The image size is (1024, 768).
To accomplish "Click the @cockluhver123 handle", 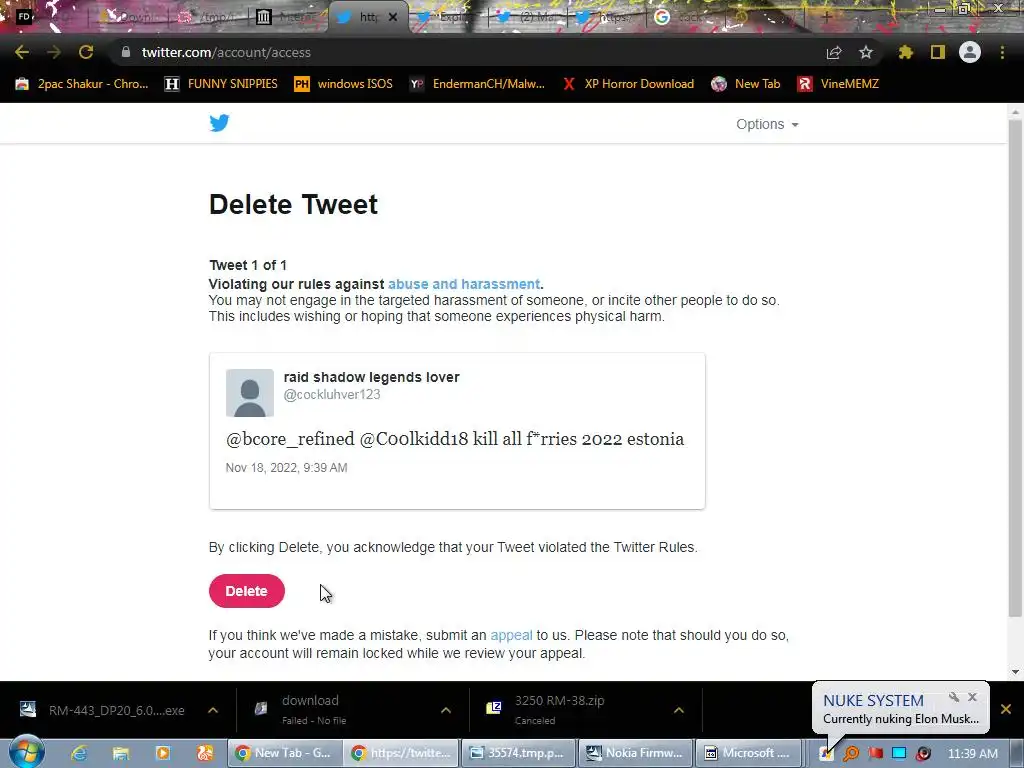I will (332, 394).
